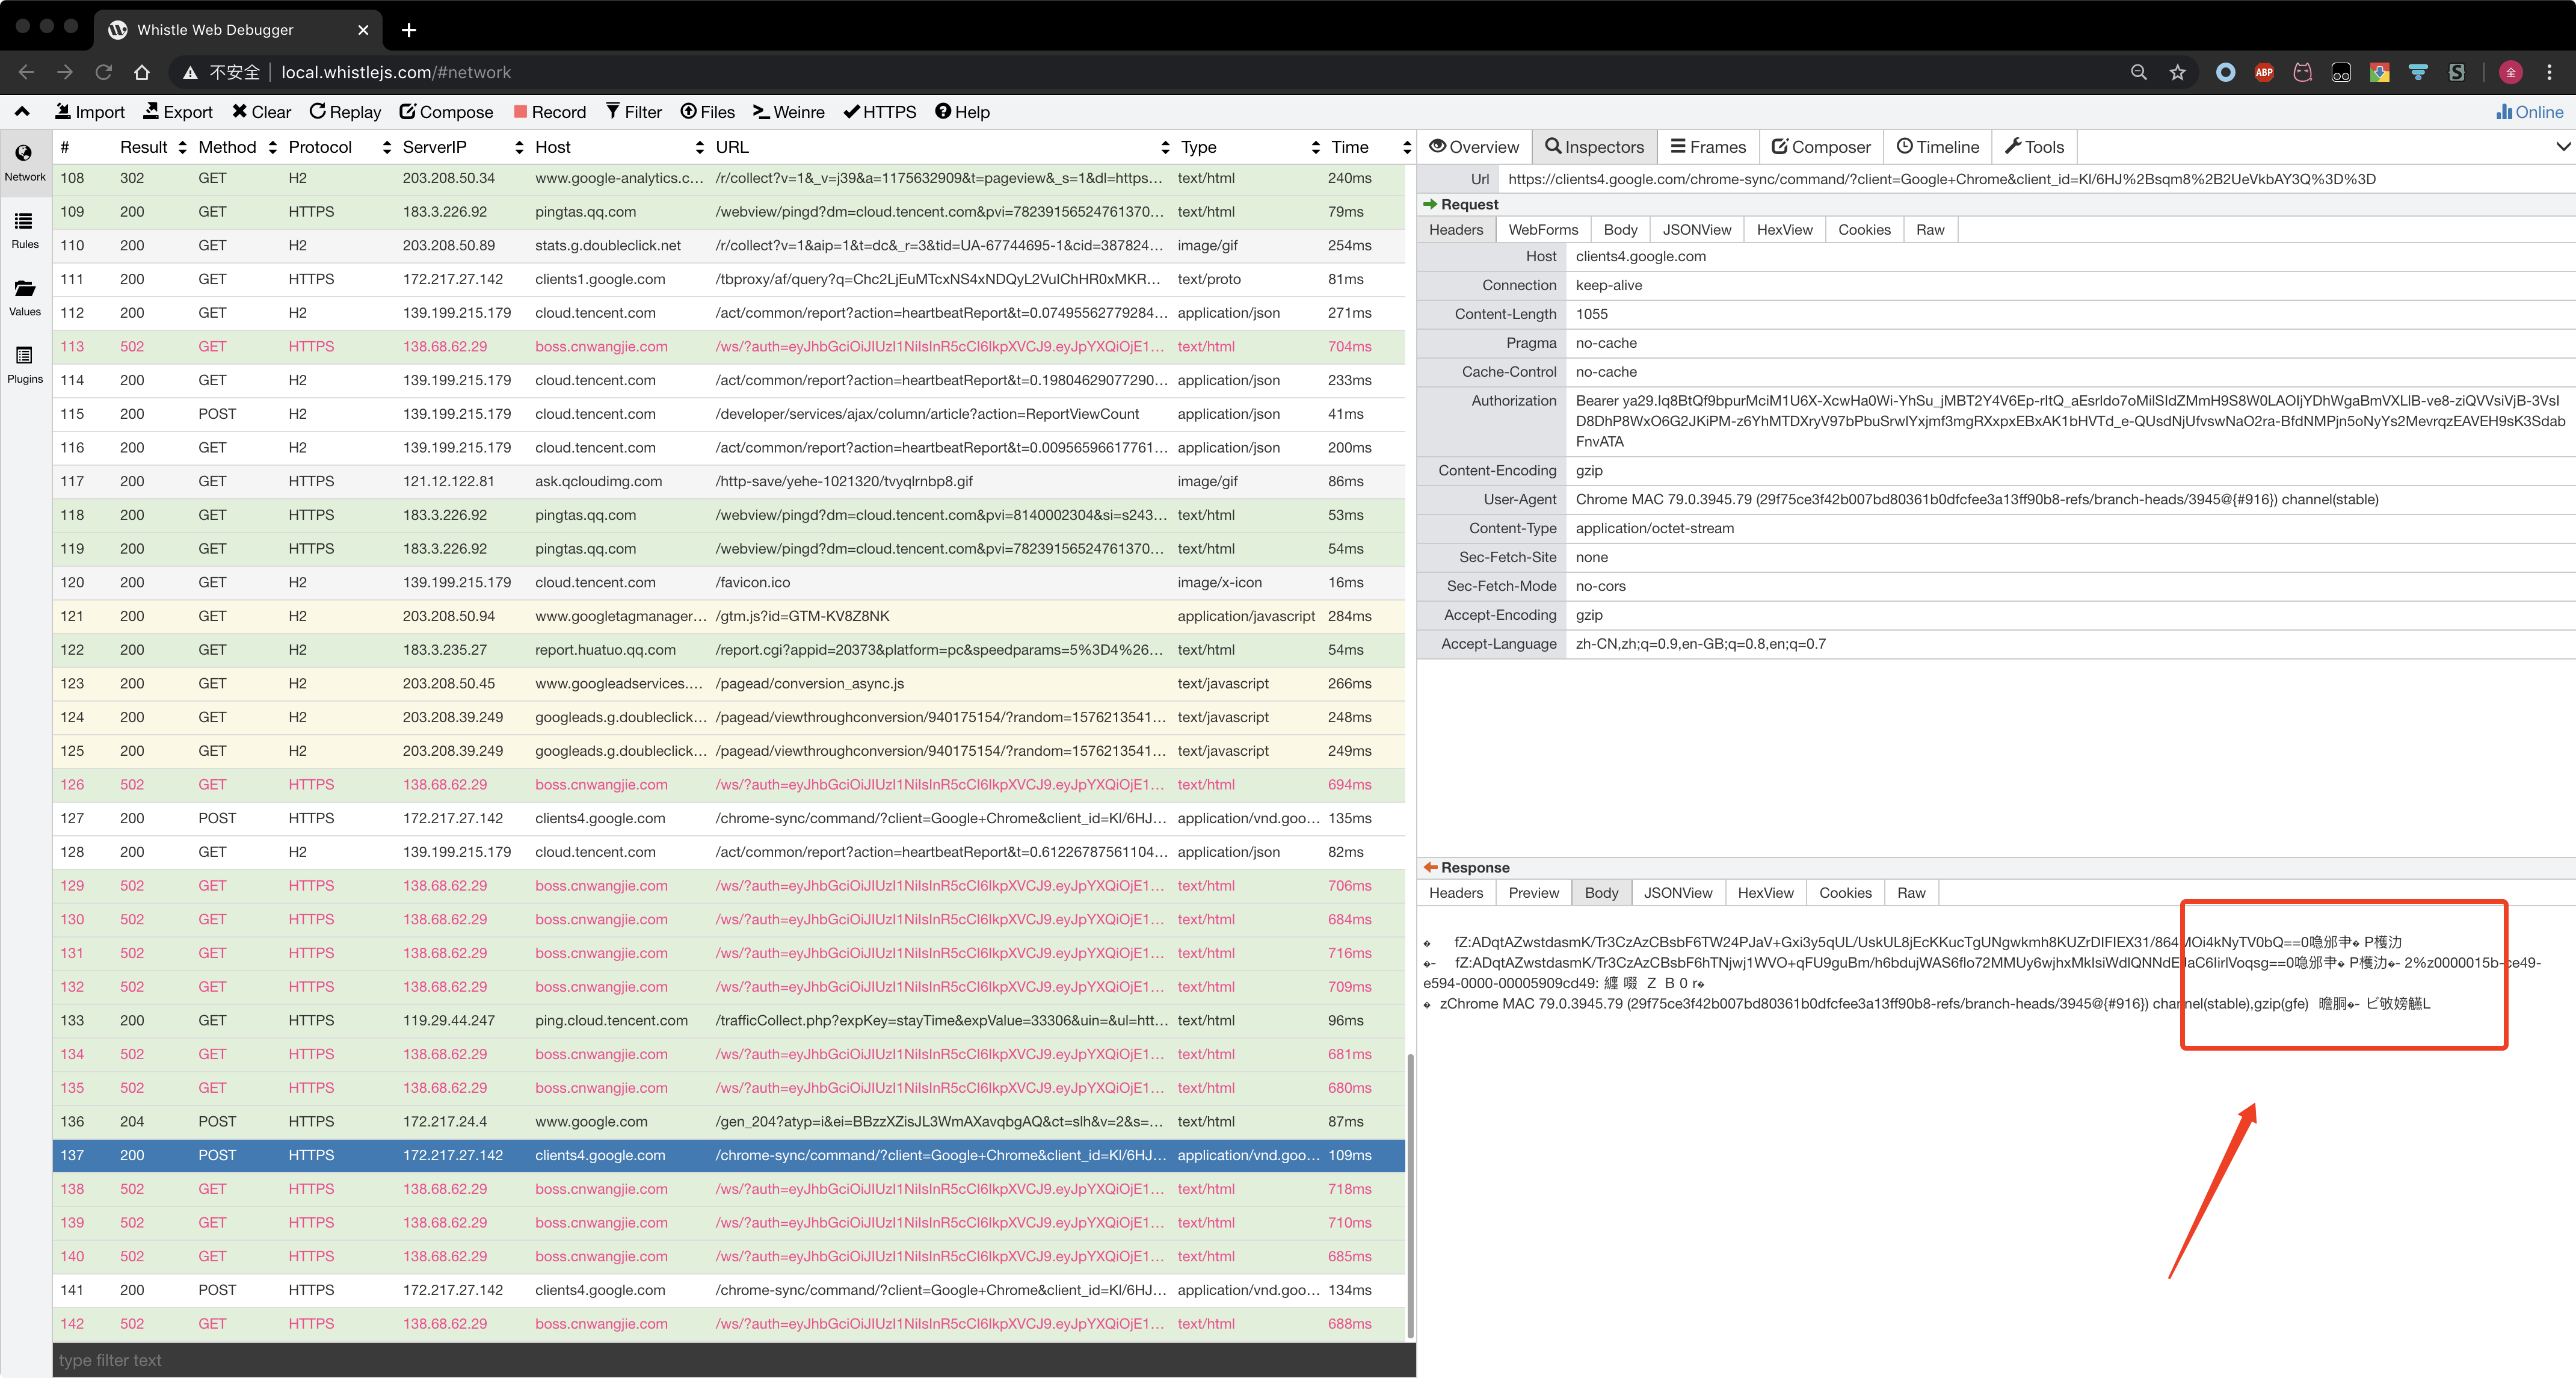The height and width of the screenshot is (1378, 2576).
Task: Toggle Record to pause capturing
Action: [550, 111]
